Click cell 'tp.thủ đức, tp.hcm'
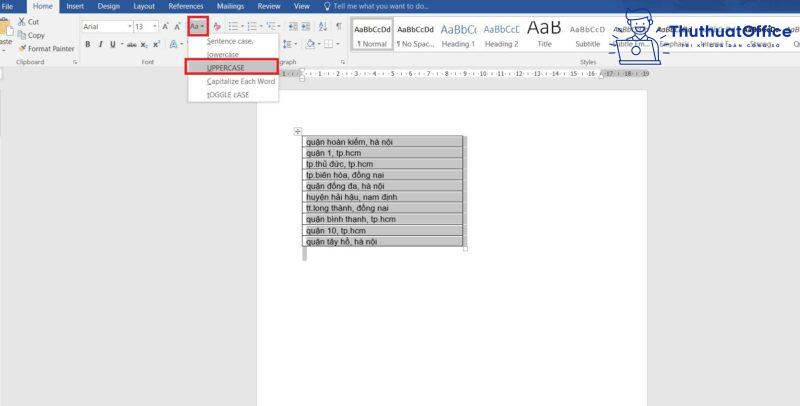This screenshot has width=800, height=406. click(x=382, y=164)
